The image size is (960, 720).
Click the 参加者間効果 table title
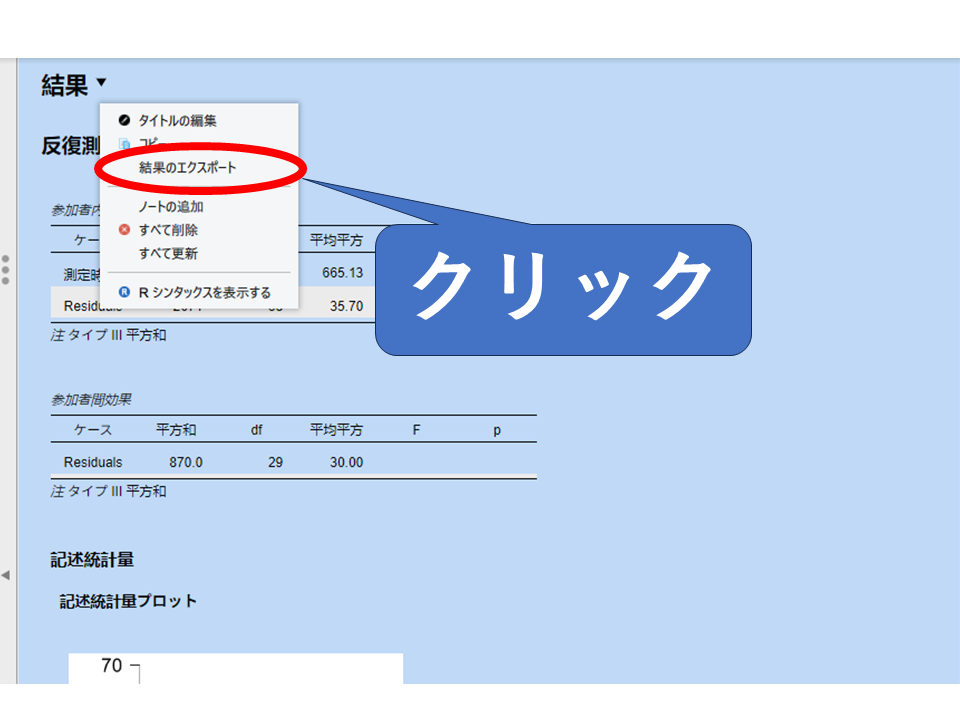92,400
